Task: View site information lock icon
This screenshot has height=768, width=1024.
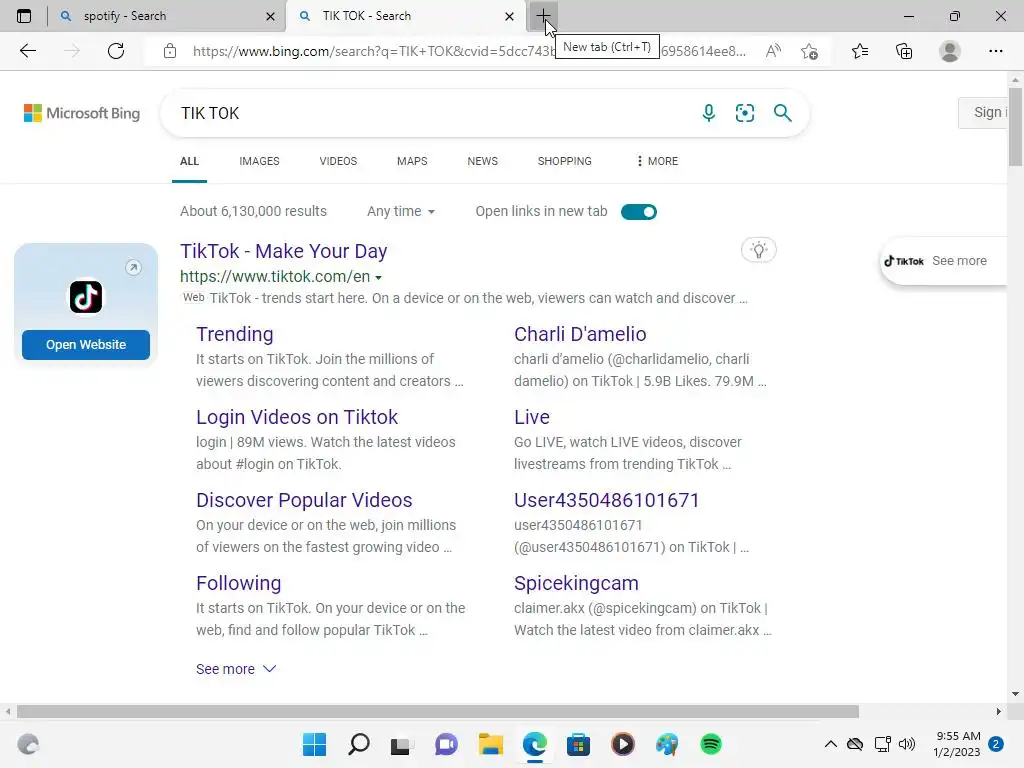Action: click(x=170, y=51)
